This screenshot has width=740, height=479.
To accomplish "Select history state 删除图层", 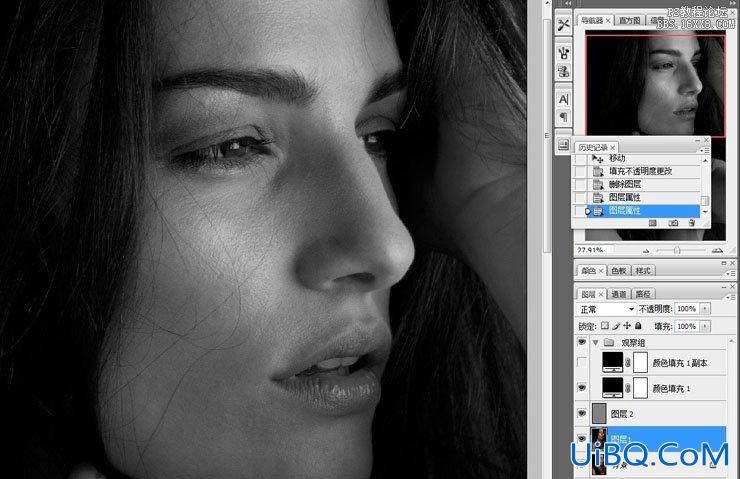I will (x=644, y=185).
